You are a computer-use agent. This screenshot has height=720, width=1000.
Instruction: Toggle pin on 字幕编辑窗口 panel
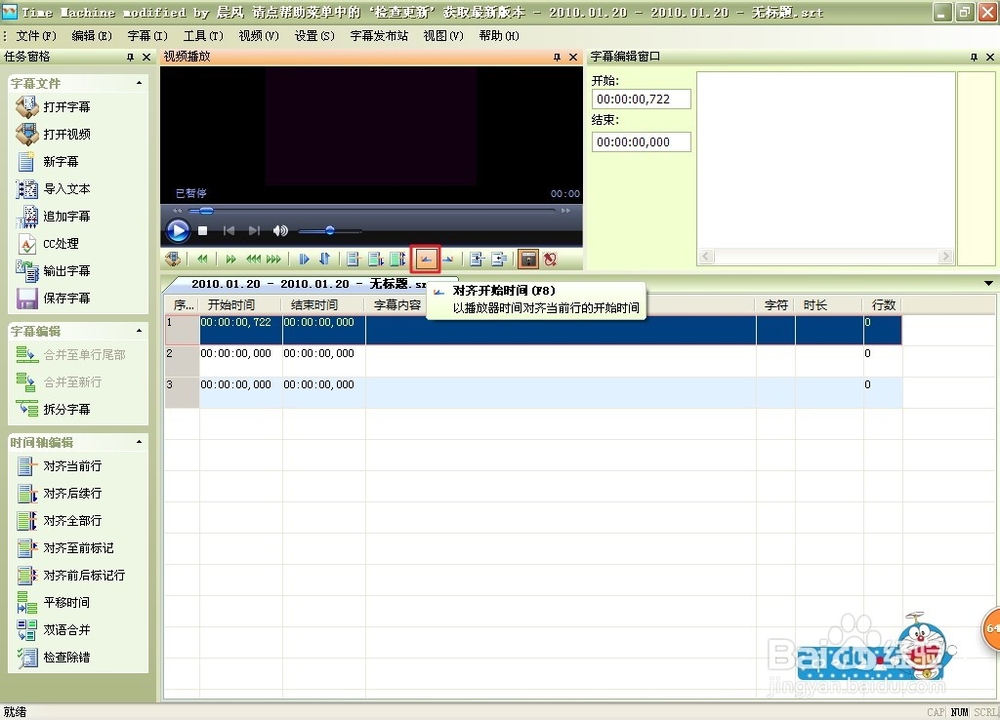(x=974, y=57)
